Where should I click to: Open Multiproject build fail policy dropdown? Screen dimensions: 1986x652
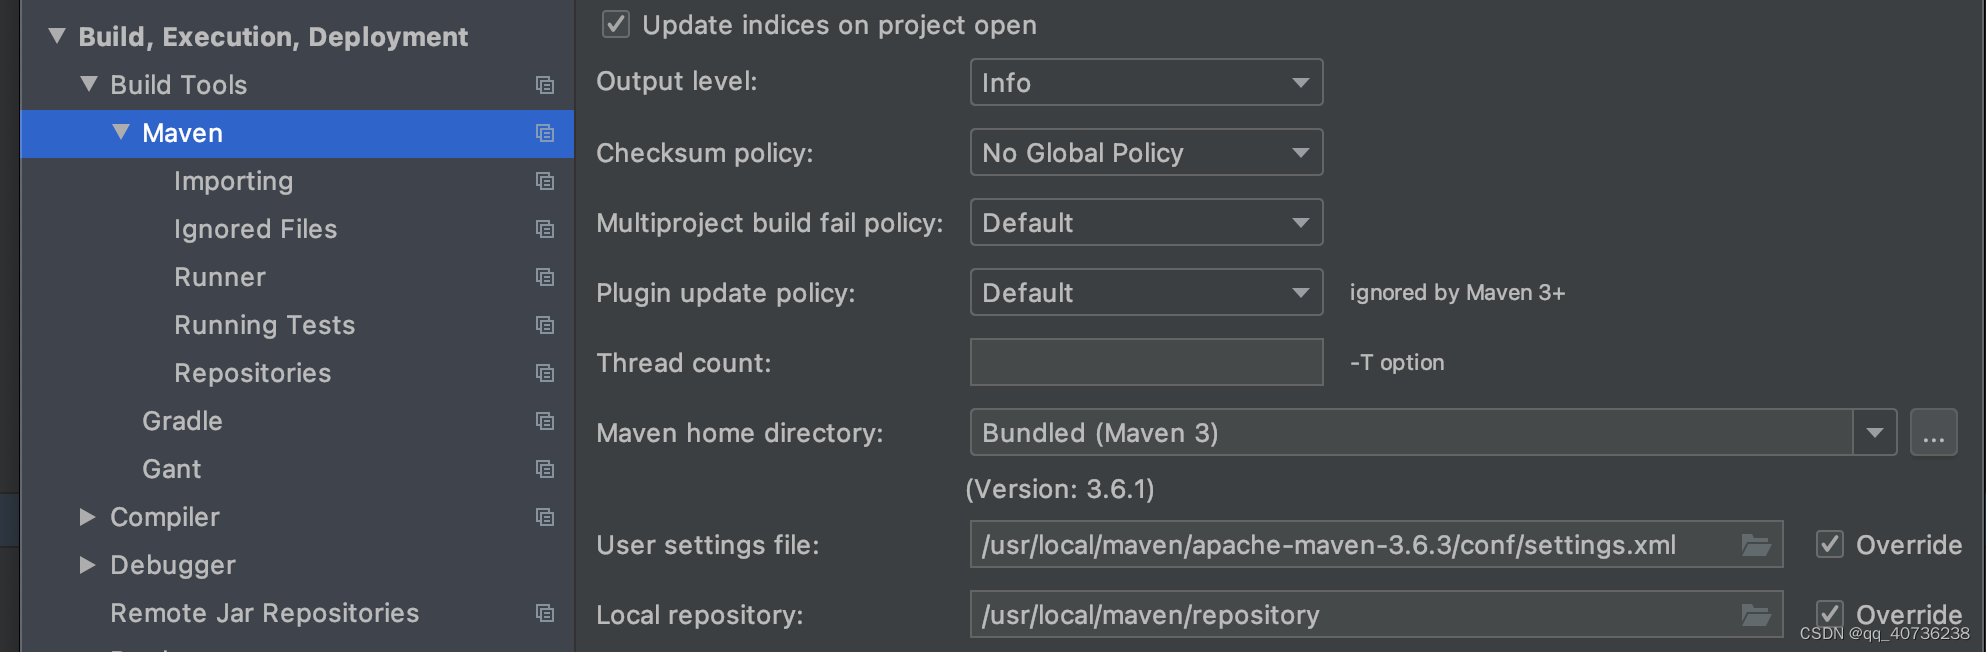coord(1146,222)
